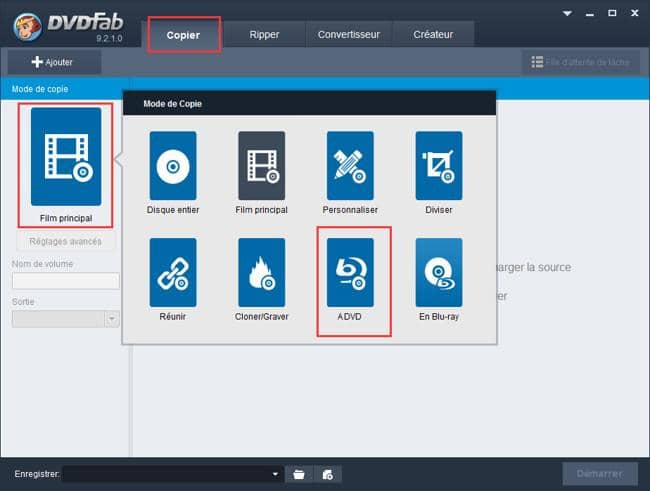650x491 pixels.
Task: Click the ISO image save icon
Action: point(327,474)
